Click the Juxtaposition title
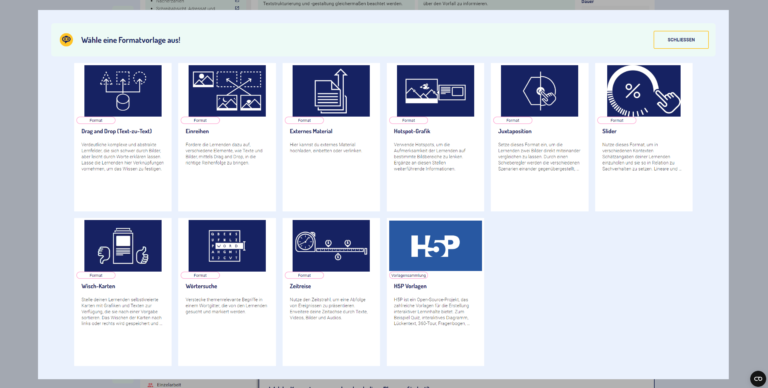768x388 pixels. (515, 131)
